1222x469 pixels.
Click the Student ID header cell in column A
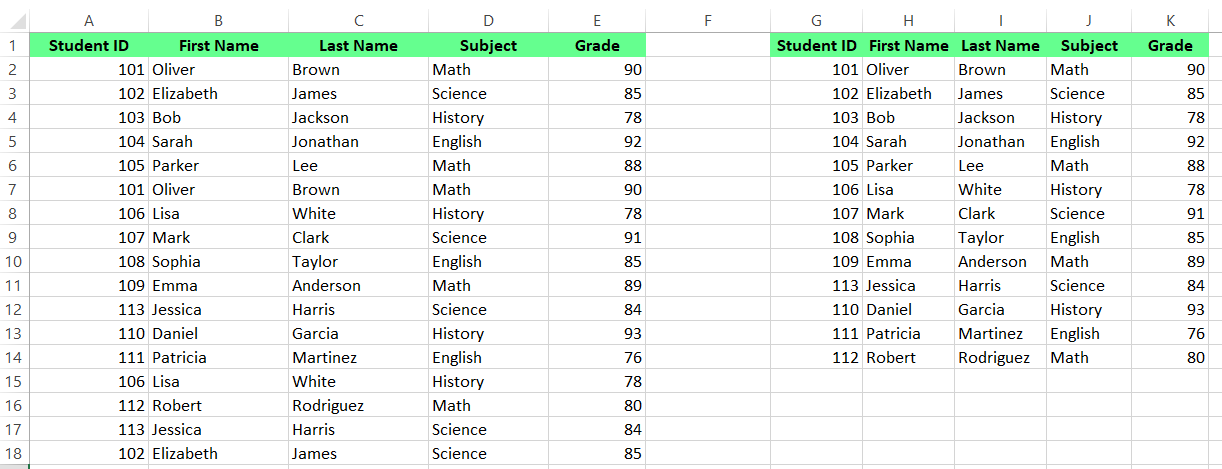89,45
